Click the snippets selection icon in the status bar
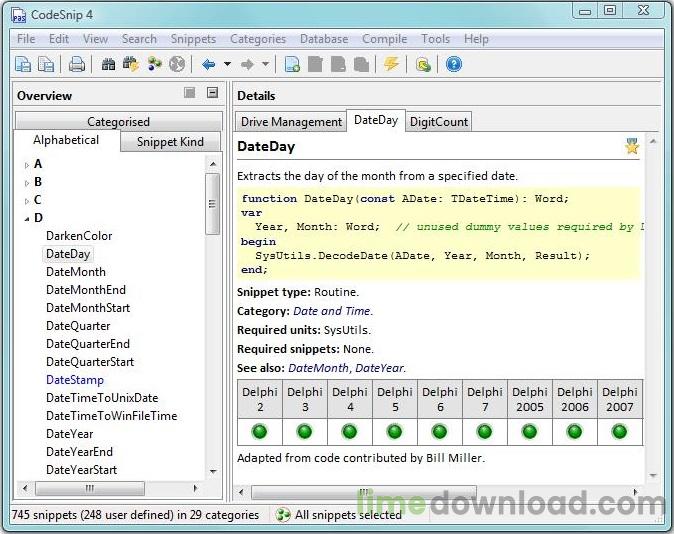Image resolution: width=674 pixels, height=534 pixels. 282,515
